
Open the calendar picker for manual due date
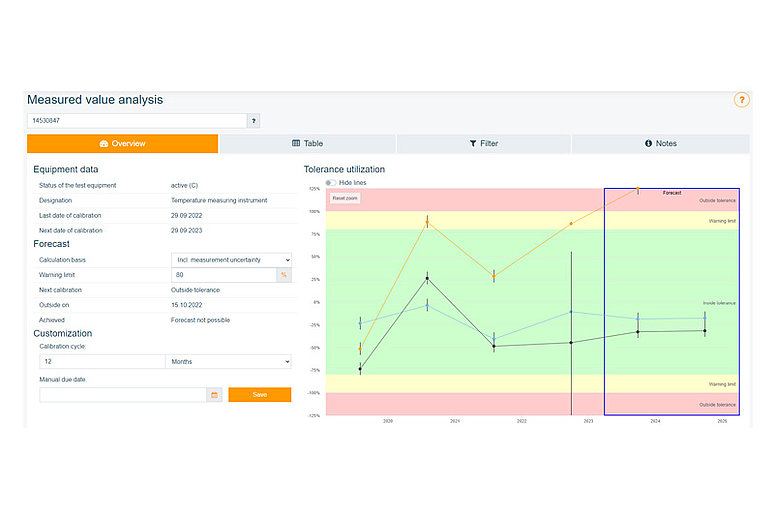click(x=214, y=395)
